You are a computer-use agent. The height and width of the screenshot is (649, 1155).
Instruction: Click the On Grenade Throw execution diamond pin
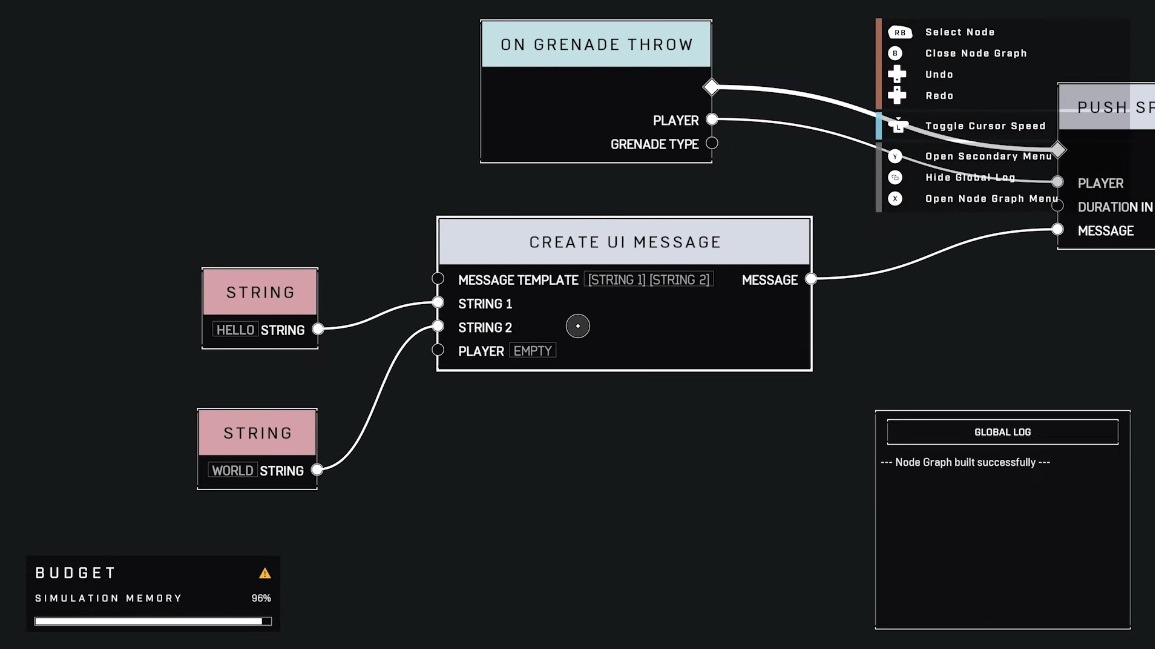711,87
